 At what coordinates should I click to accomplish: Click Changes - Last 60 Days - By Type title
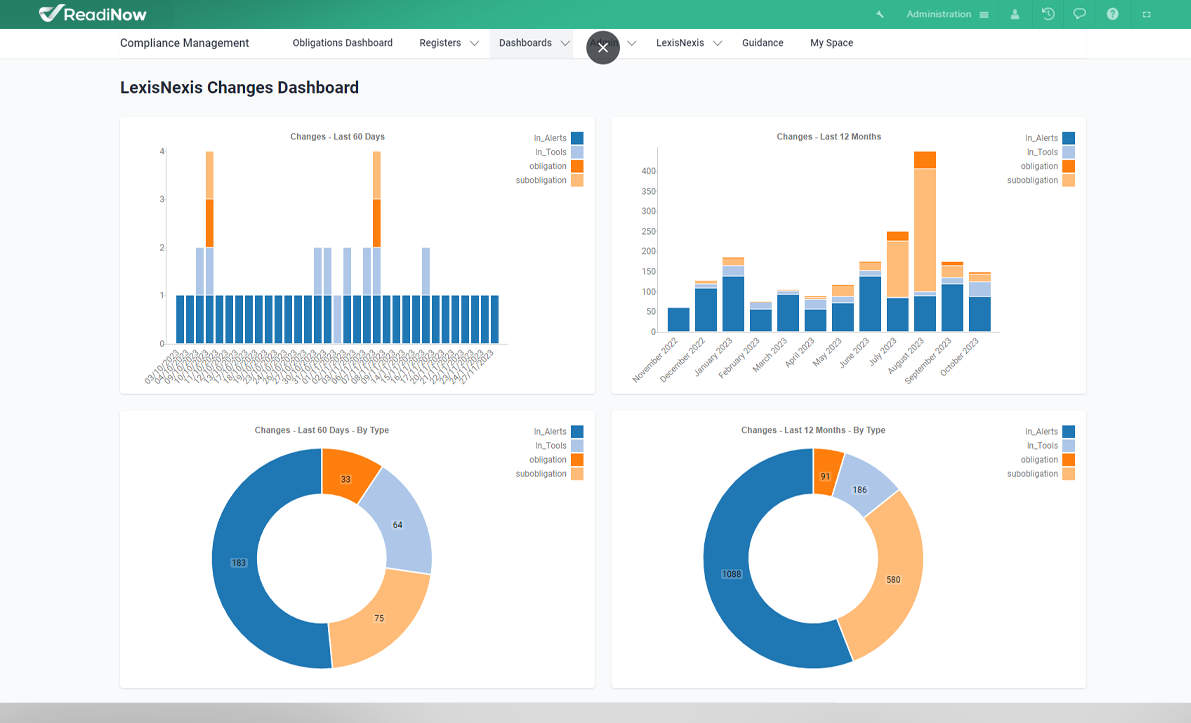[x=321, y=430]
